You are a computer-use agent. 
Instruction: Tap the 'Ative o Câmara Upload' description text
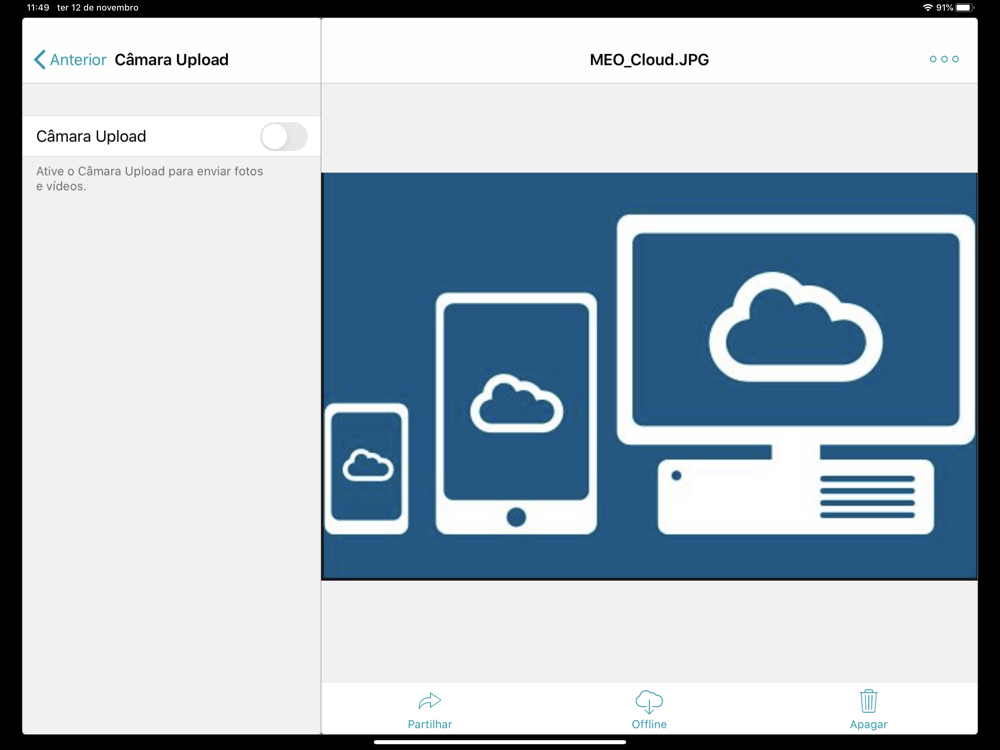click(149, 179)
